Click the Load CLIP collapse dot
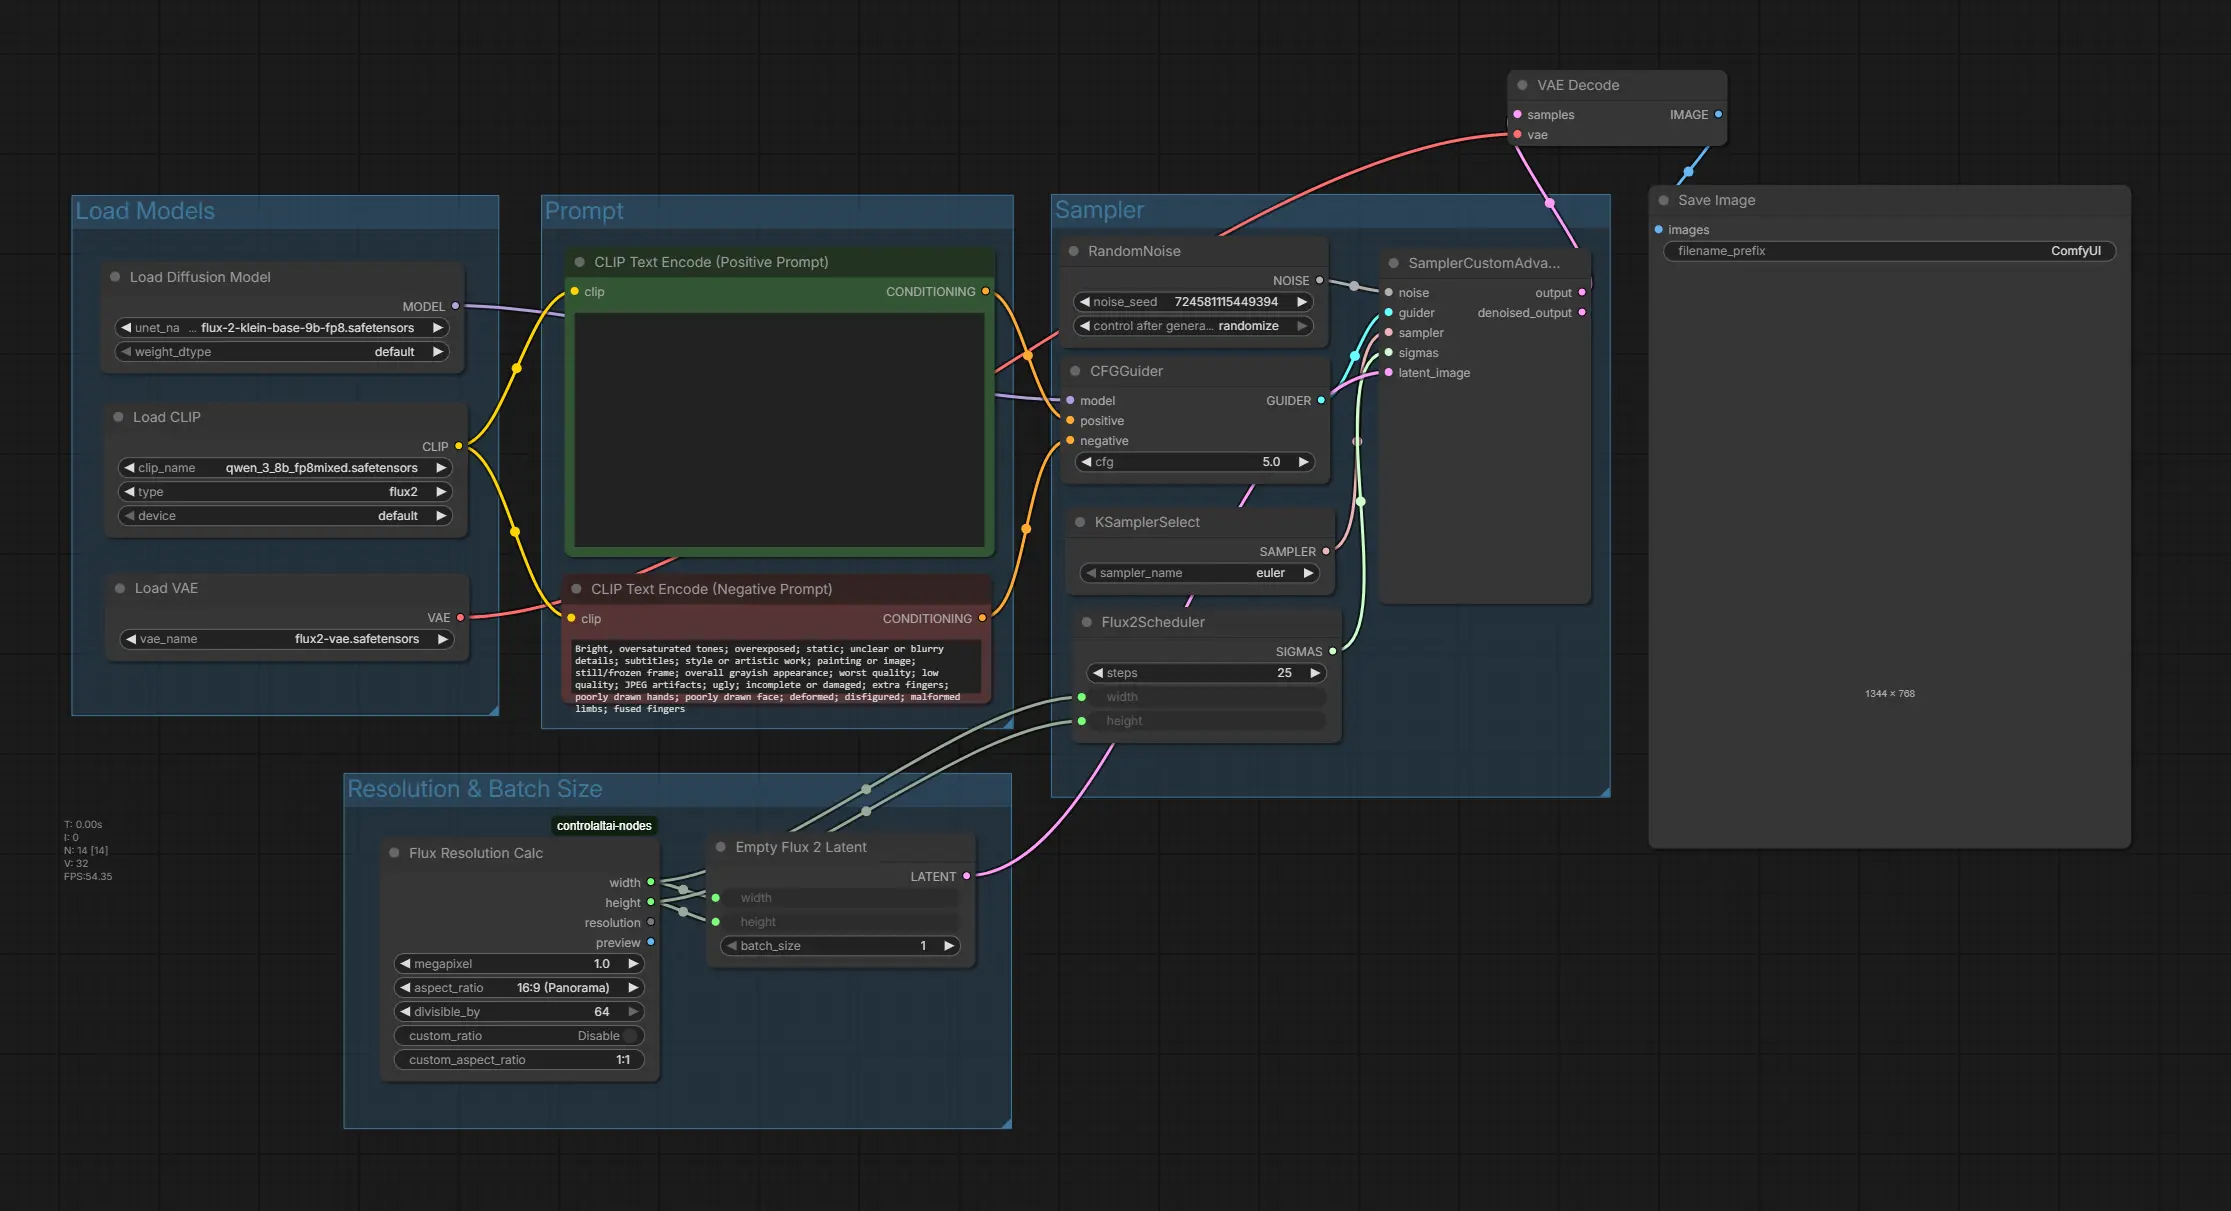The width and height of the screenshot is (2231, 1211). pos(118,417)
